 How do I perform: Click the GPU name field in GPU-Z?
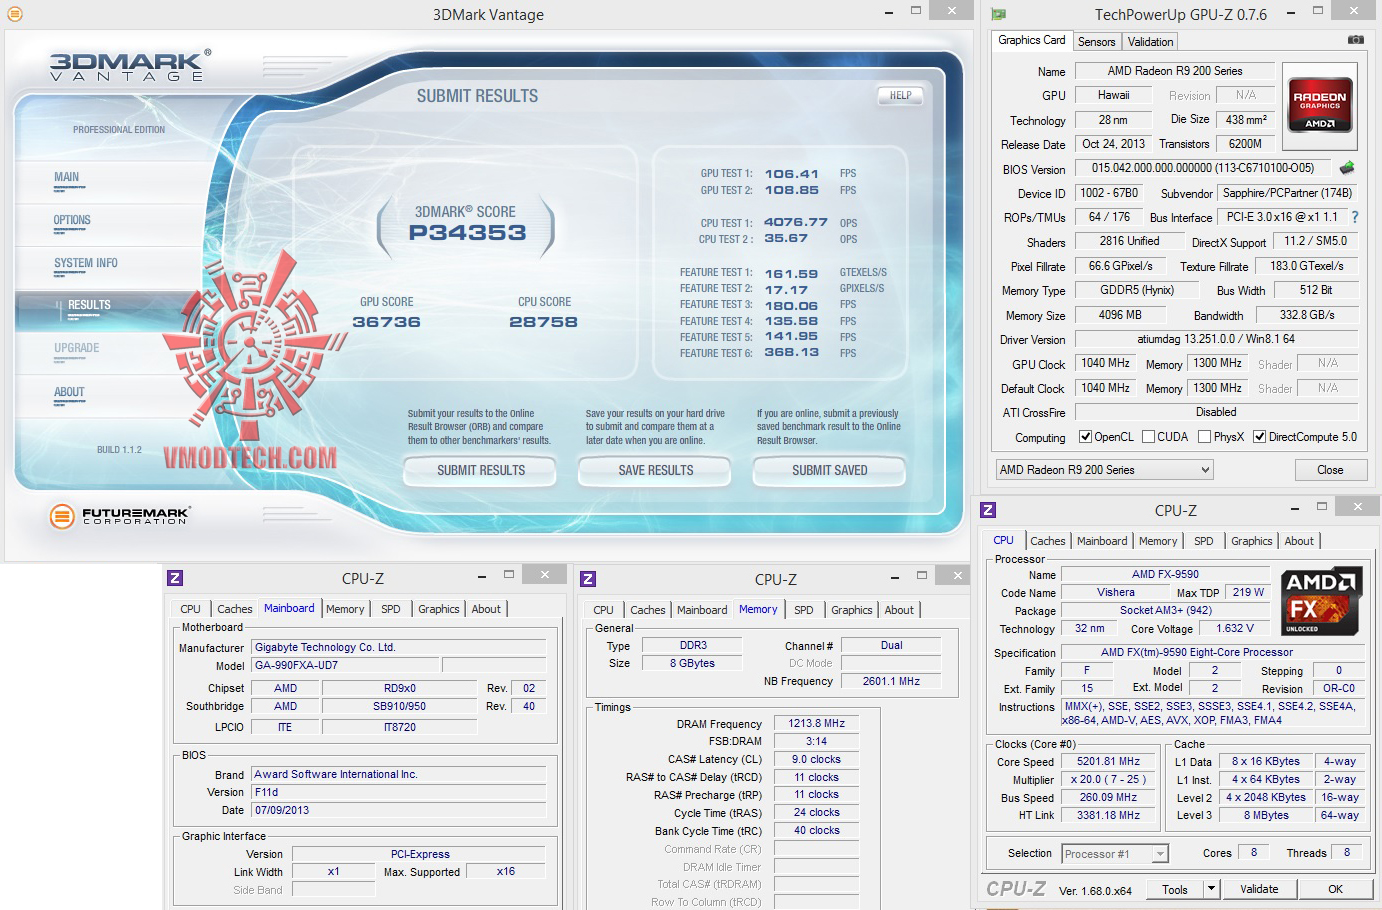coord(1175,71)
